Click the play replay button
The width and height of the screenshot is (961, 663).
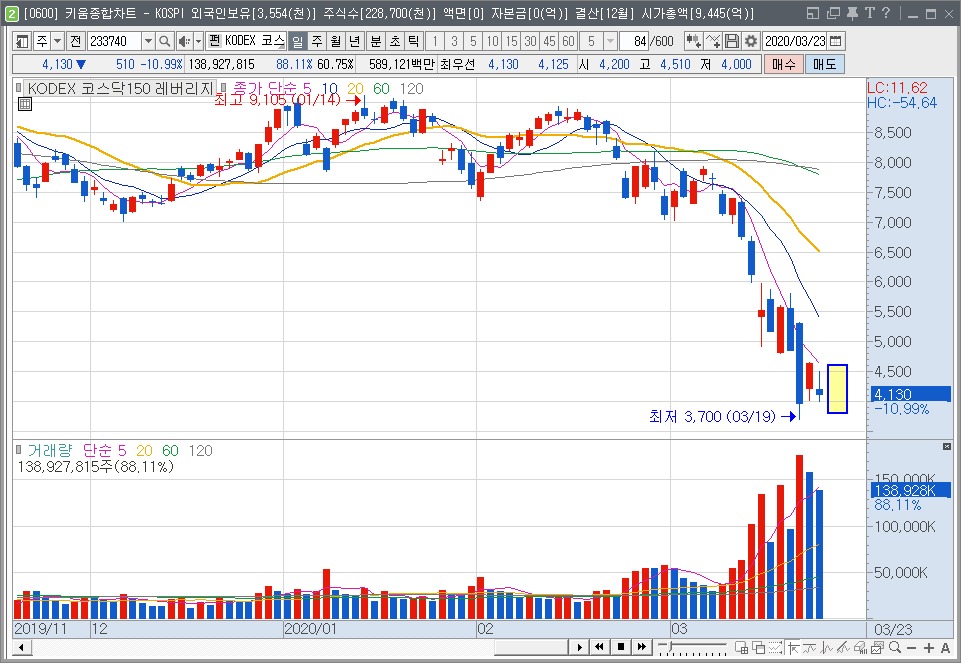coord(579,647)
